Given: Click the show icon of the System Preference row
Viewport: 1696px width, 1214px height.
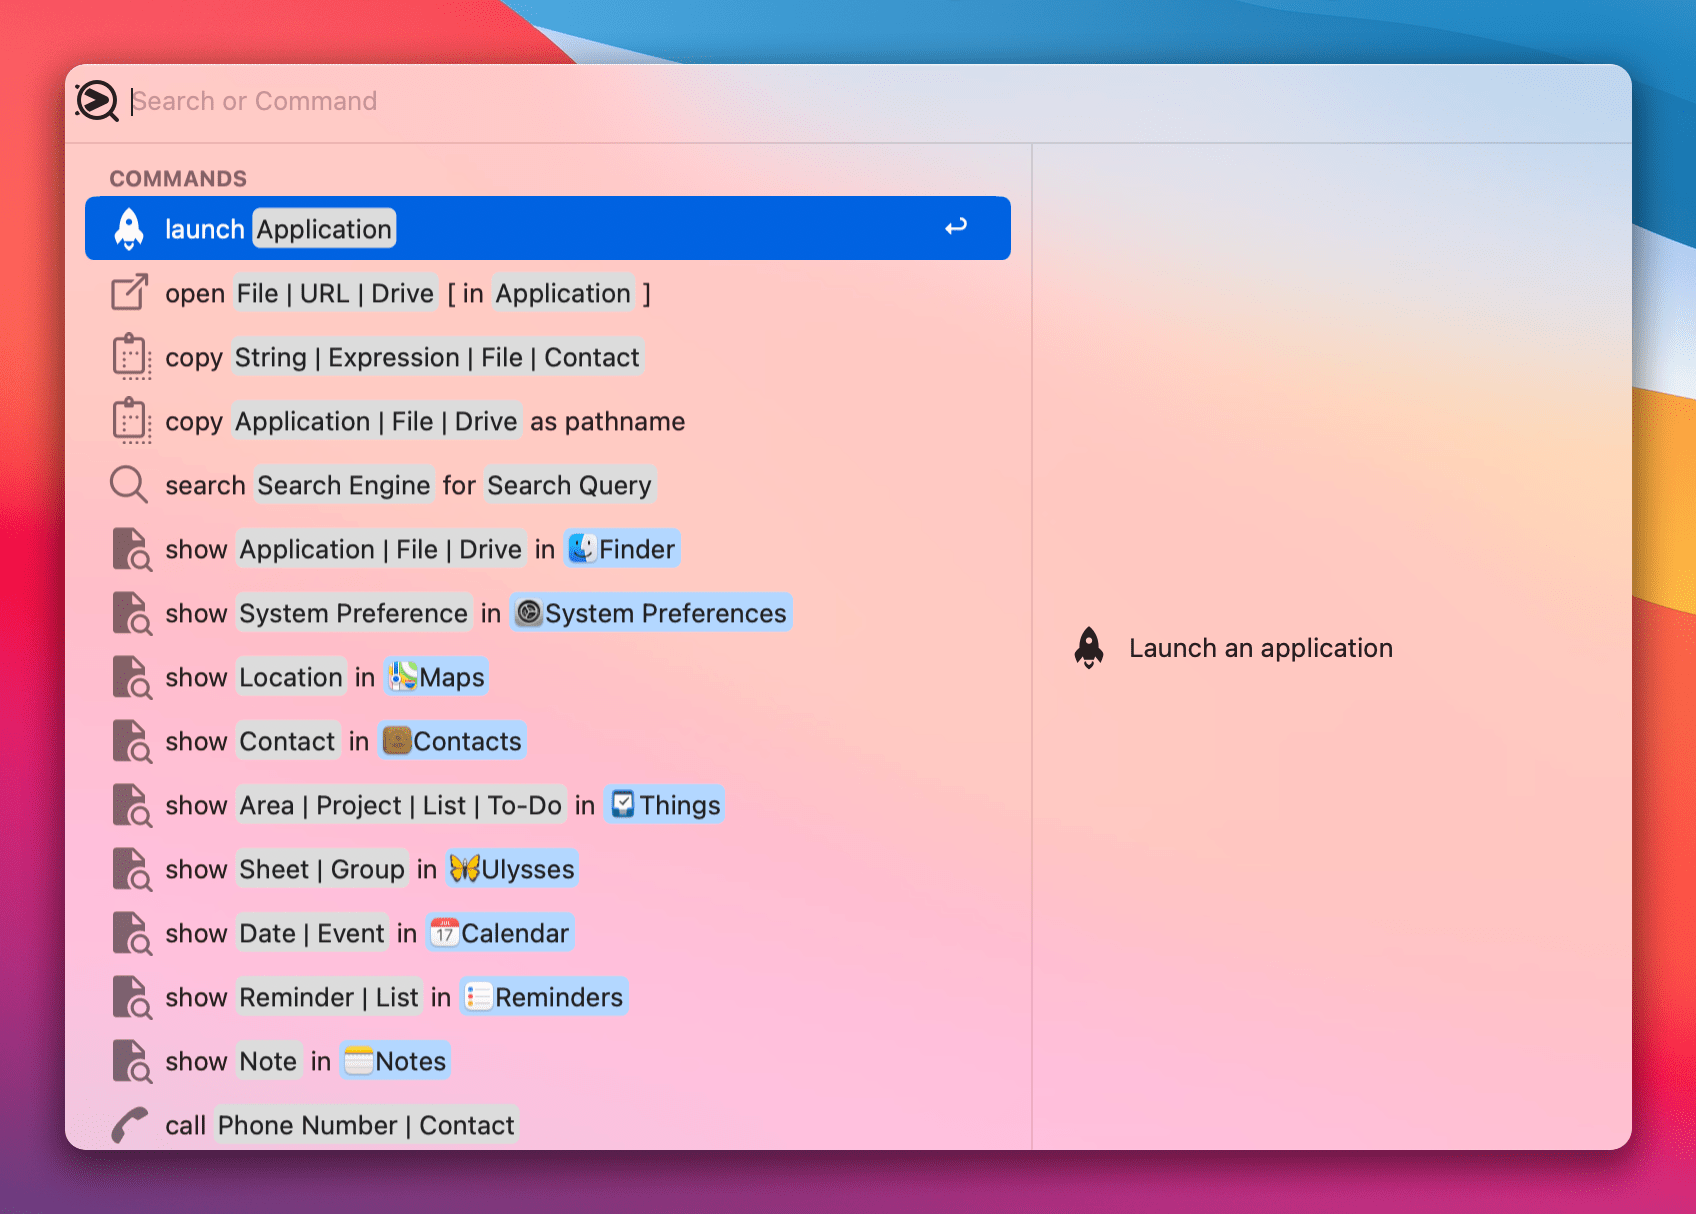Looking at the screenshot, I should tap(132, 614).
